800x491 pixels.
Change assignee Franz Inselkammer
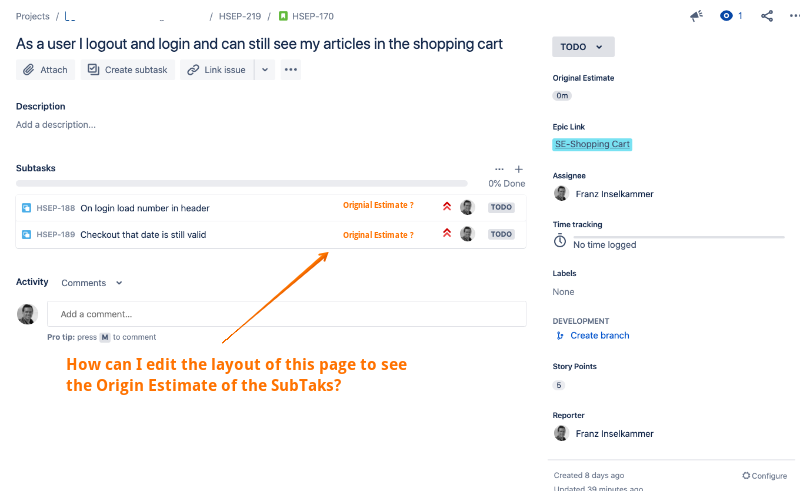pyautogui.click(x=614, y=194)
